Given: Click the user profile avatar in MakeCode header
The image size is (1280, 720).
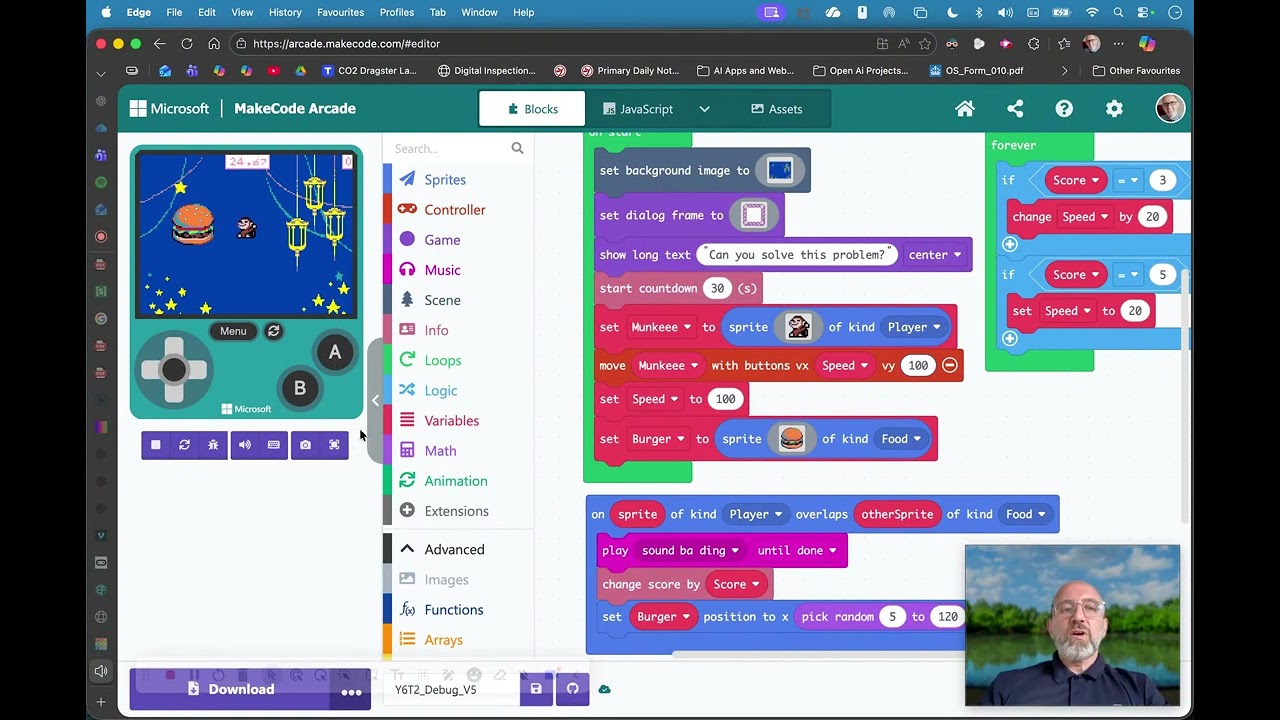Looking at the screenshot, I should (1170, 109).
